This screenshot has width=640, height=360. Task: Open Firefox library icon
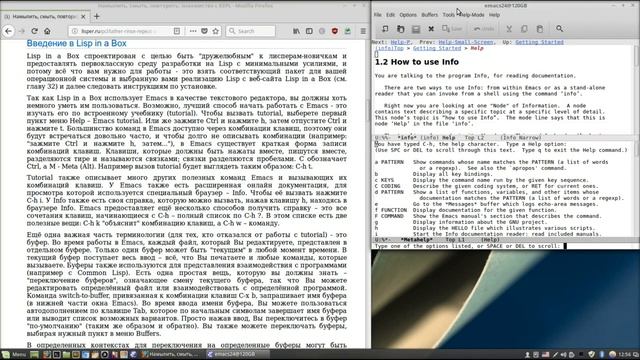click(296, 31)
